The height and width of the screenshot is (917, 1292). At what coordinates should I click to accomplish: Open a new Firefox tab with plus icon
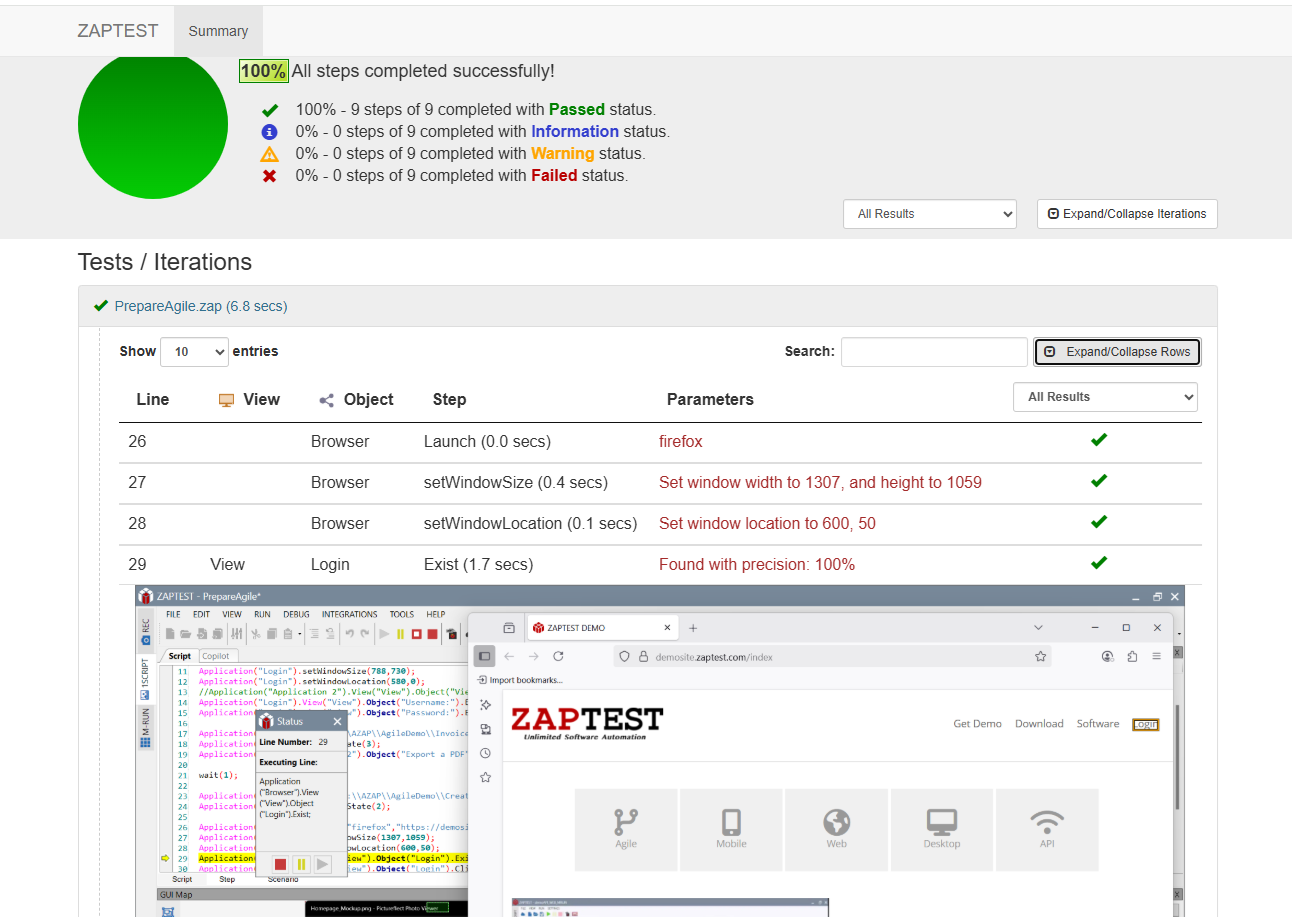click(693, 628)
